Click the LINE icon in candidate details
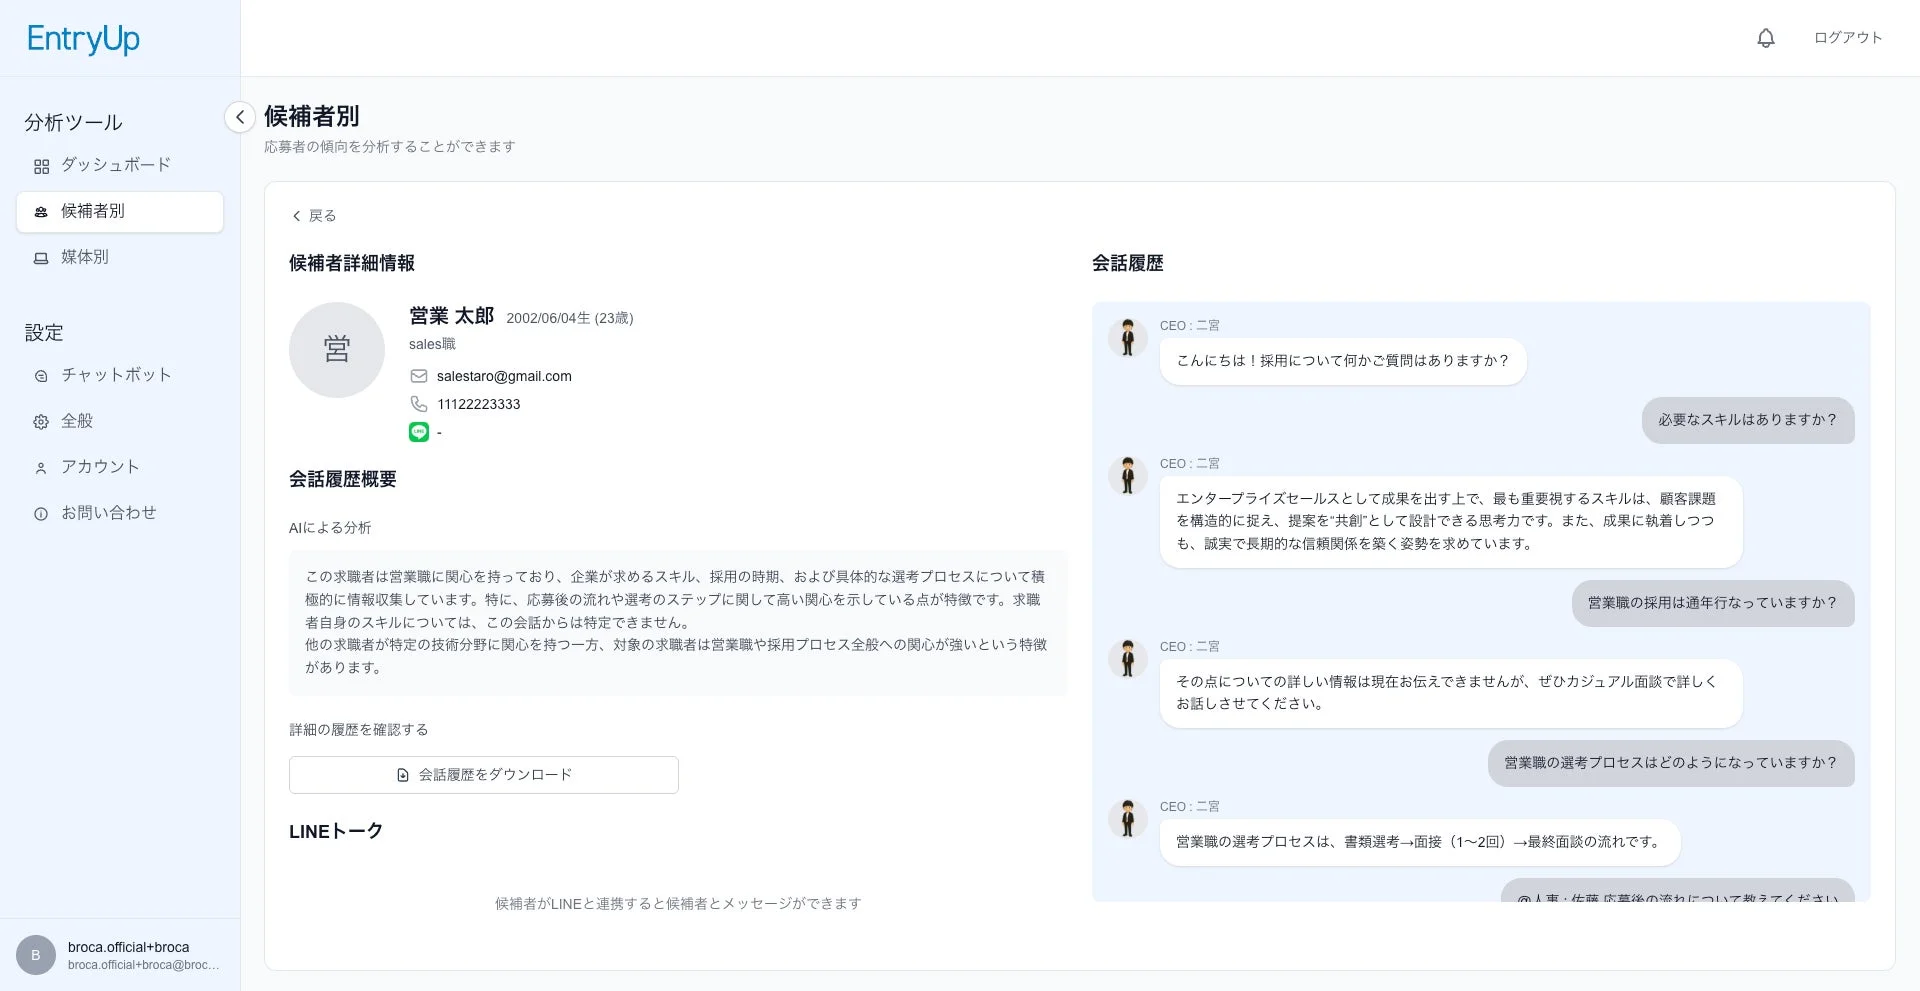 (418, 432)
